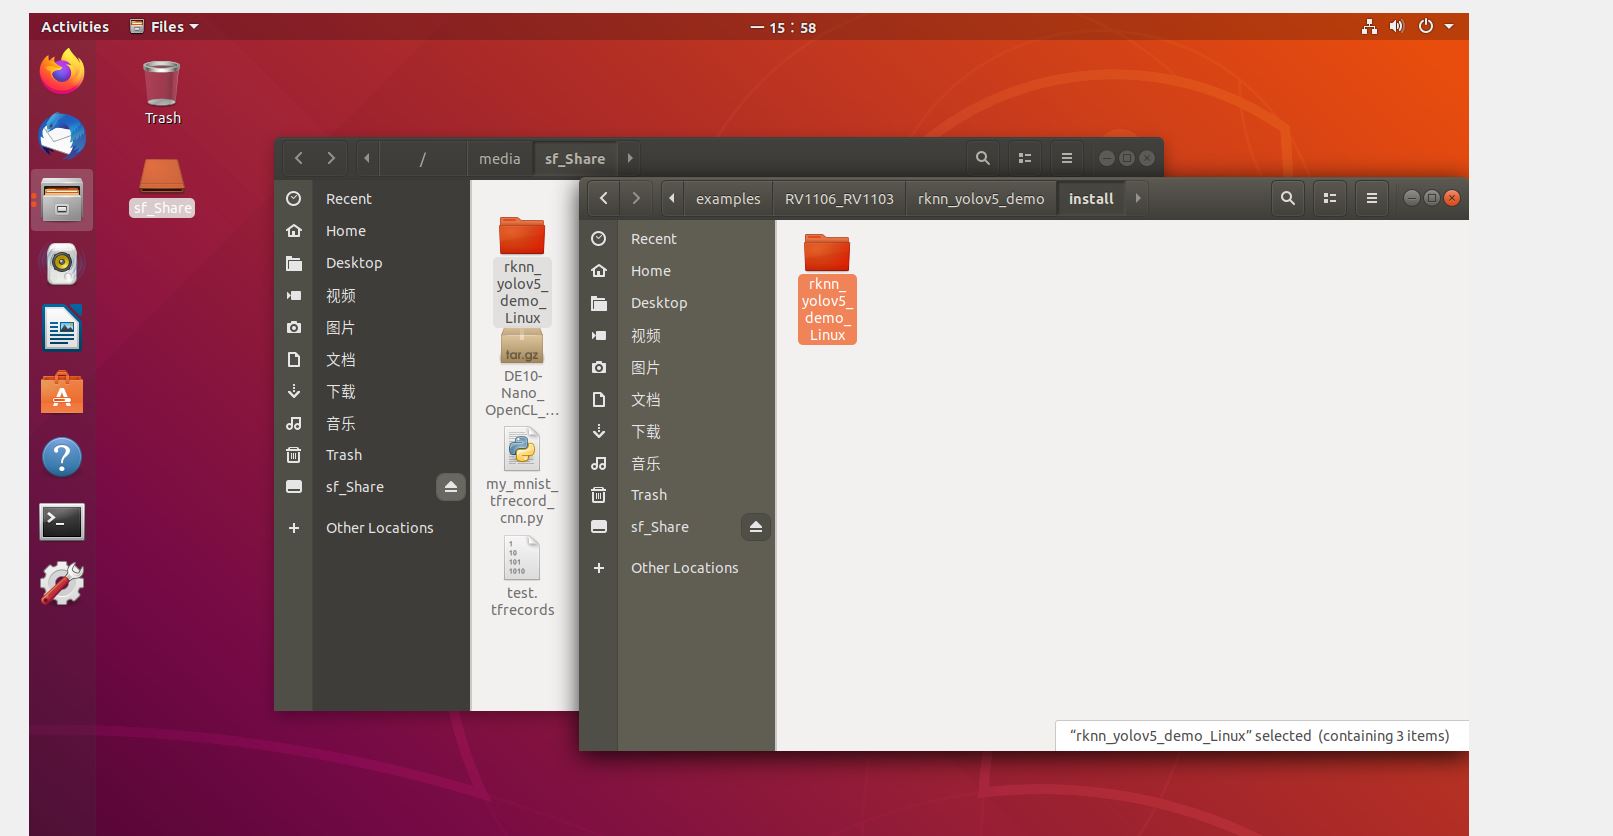Select rknn_yolov5_demo_Linux folder in sf_Share window
The image size is (1613, 836).
(522, 271)
